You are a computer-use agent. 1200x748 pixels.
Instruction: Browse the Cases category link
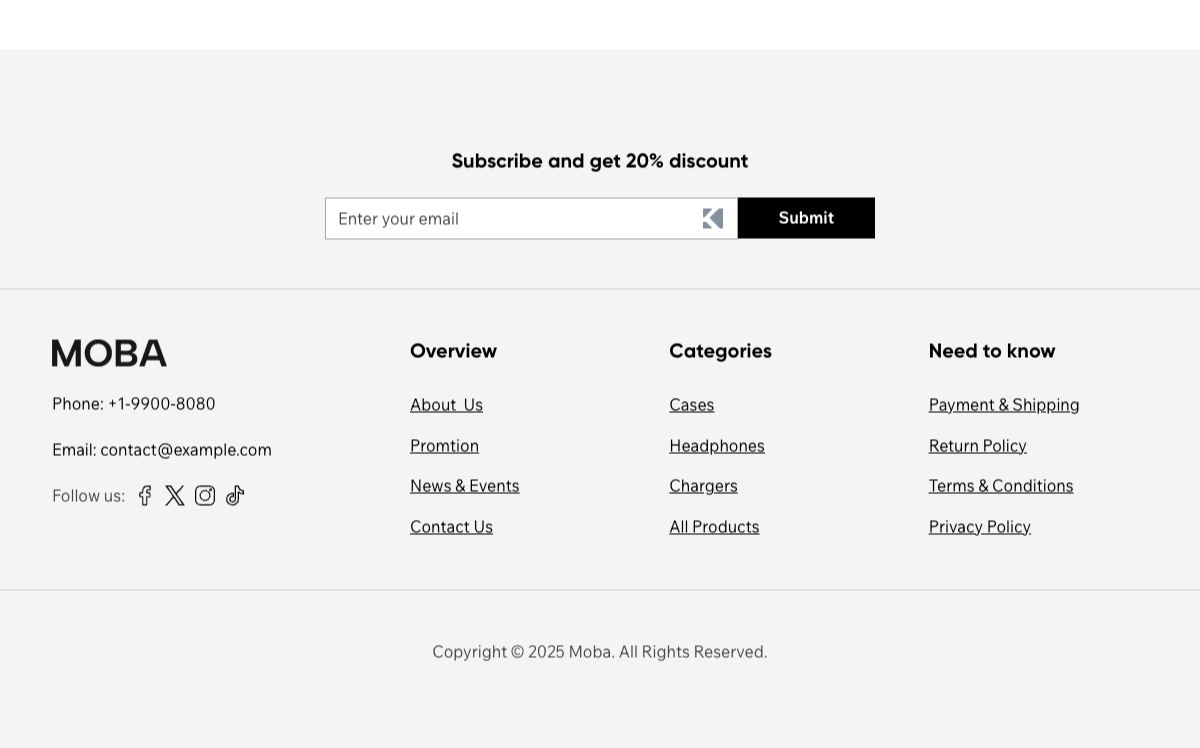coord(691,404)
